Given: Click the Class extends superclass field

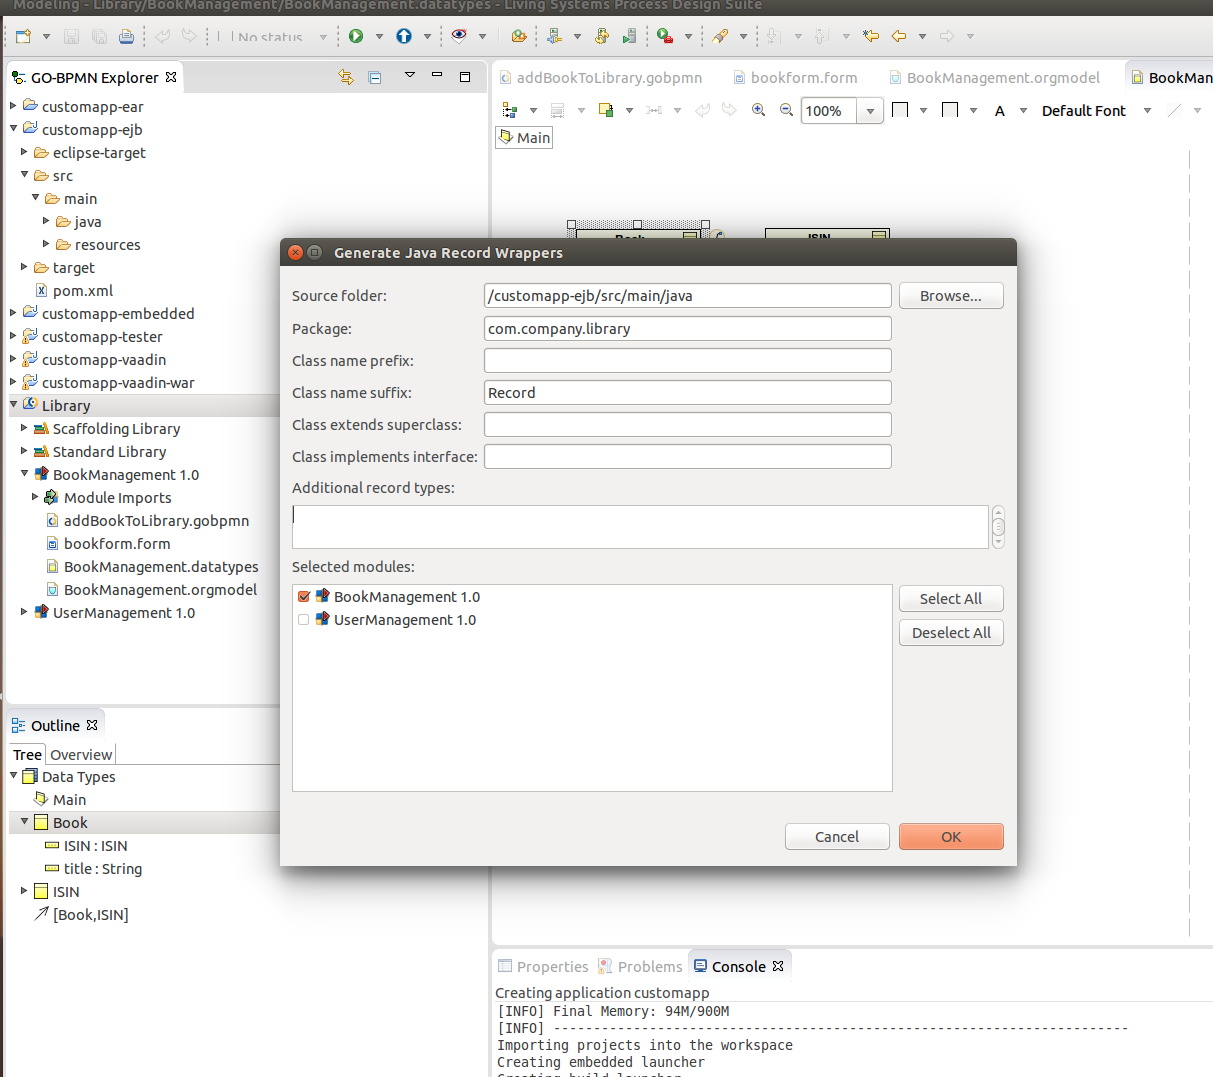Looking at the screenshot, I should tap(688, 425).
